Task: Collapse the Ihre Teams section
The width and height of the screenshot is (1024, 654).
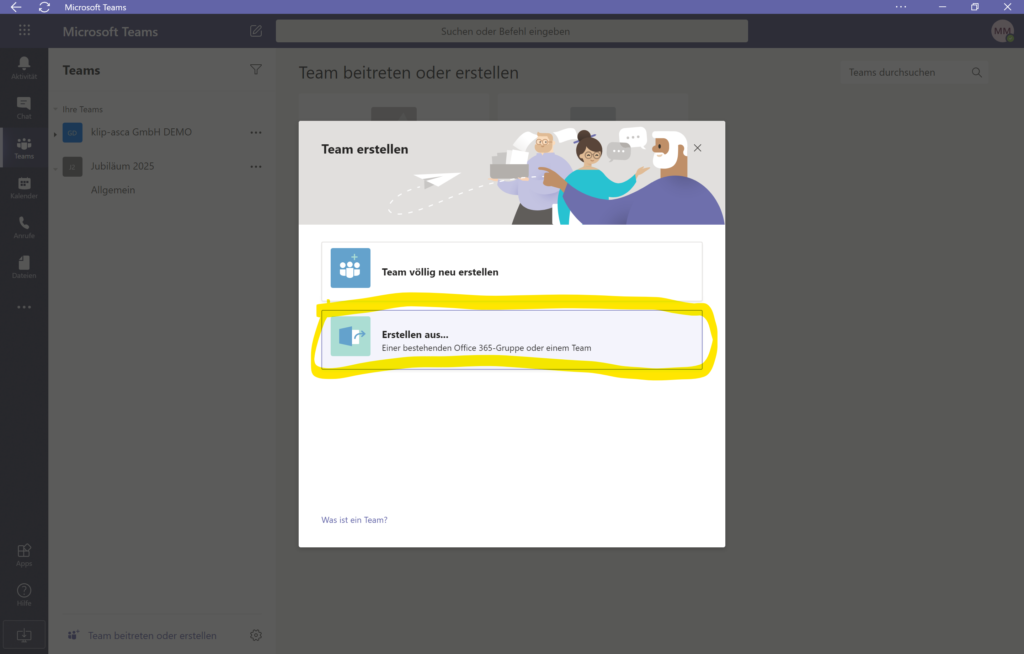Action: coord(56,109)
